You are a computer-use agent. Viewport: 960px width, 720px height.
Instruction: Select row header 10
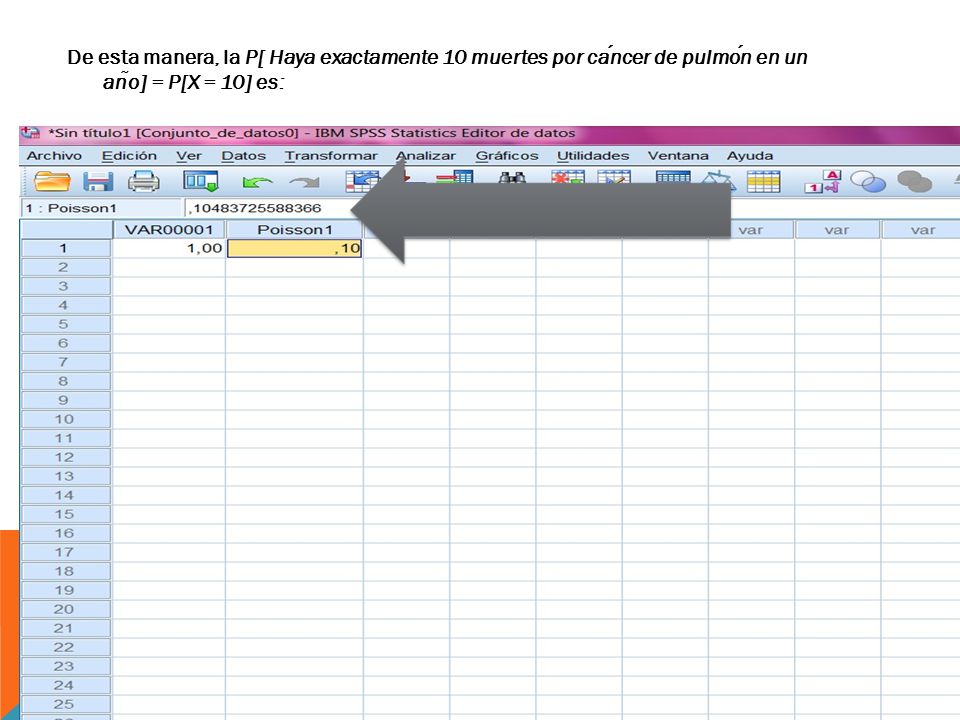(x=66, y=419)
